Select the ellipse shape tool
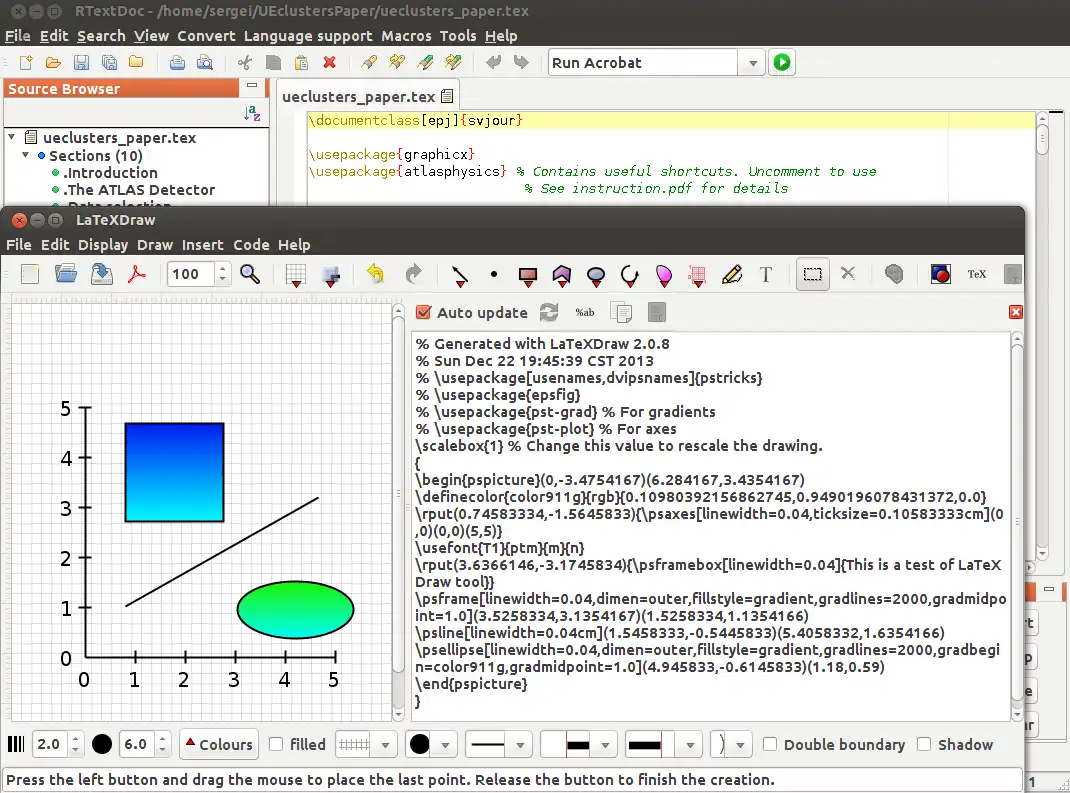The height and width of the screenshot is (793, 1070). (x=596, y=274)
